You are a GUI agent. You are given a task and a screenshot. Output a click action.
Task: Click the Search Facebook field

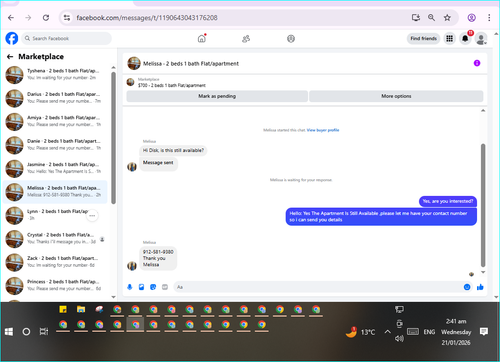click(x=67, y=39)
